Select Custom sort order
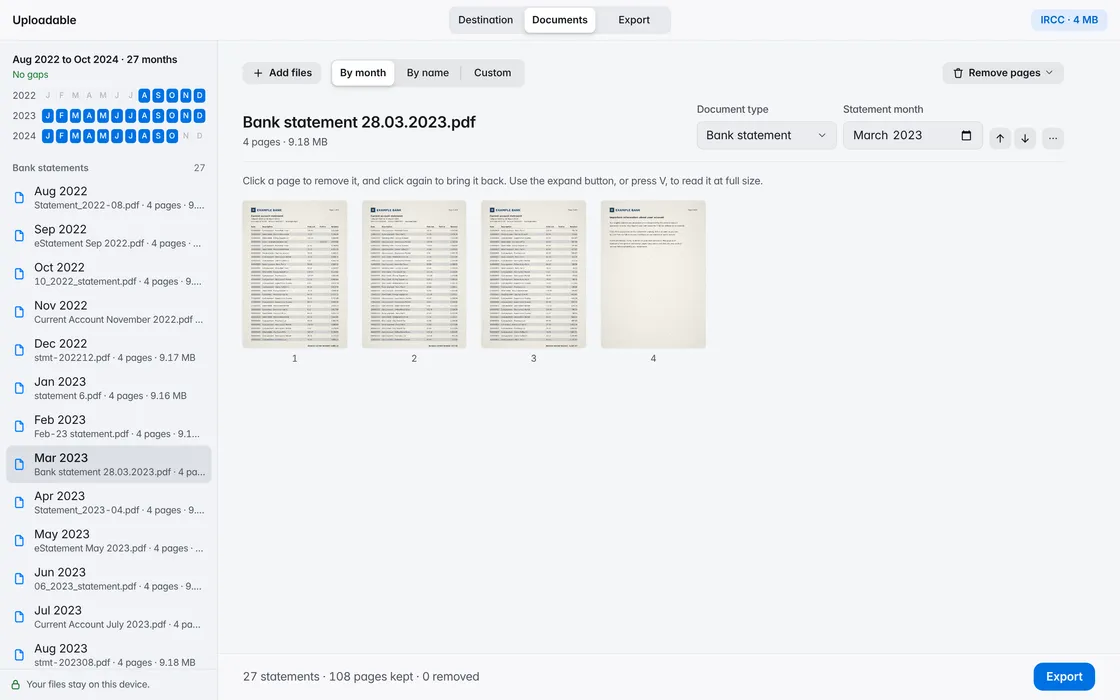Image resolution: width=1120 pixels, height=700 pixels. (492, 73)
